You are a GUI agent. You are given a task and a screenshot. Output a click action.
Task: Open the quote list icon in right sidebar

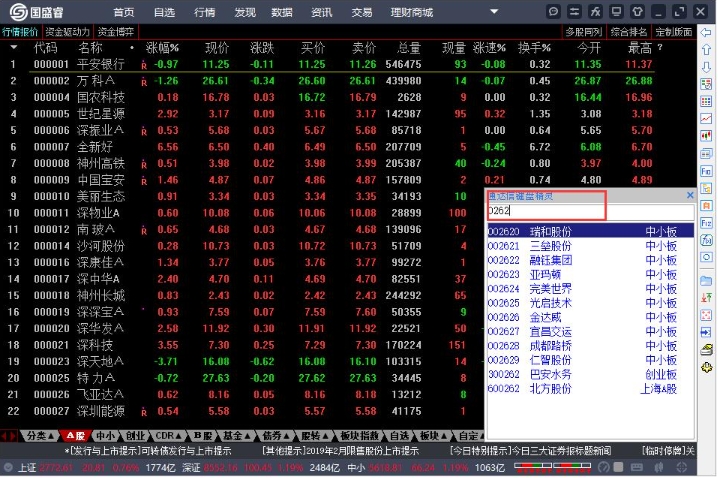(x=707, y=84)
